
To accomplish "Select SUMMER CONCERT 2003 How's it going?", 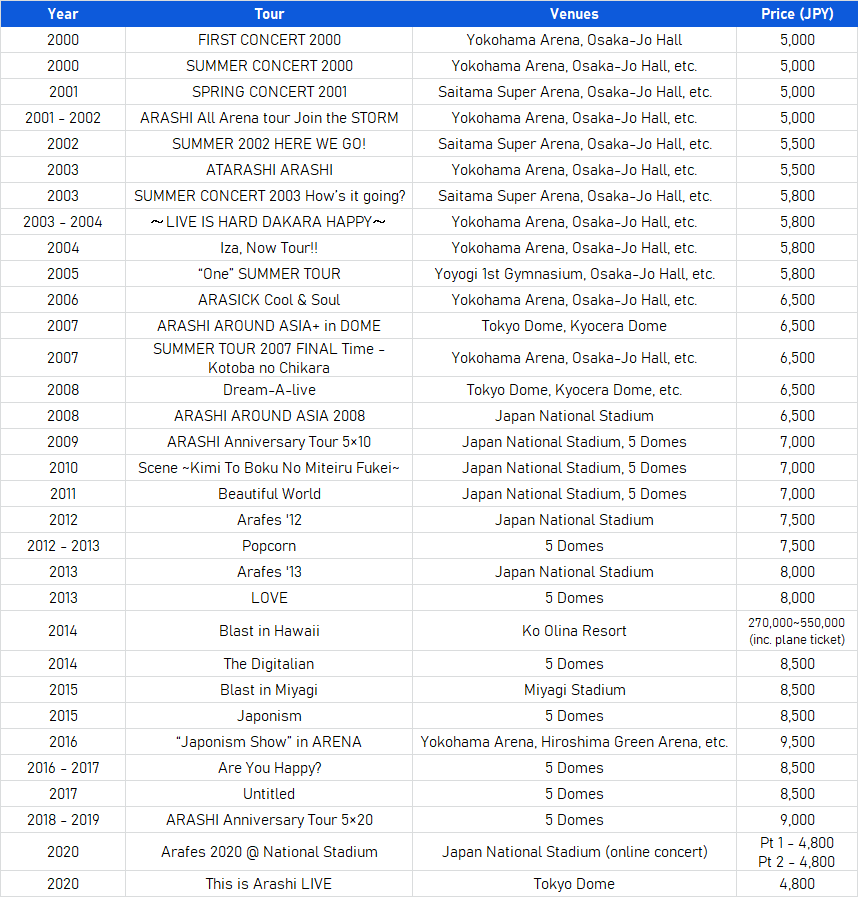I will (269, 196).
